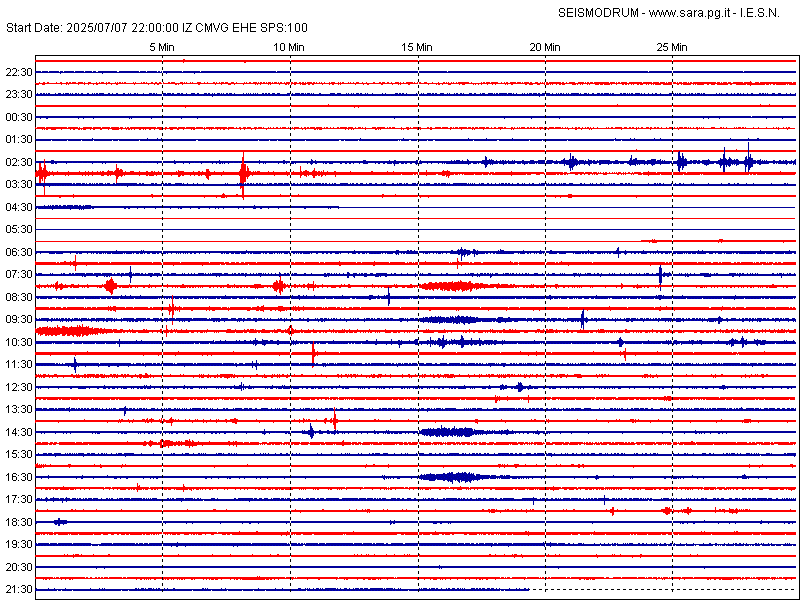Click the 01:30 time label

[19, 139]
